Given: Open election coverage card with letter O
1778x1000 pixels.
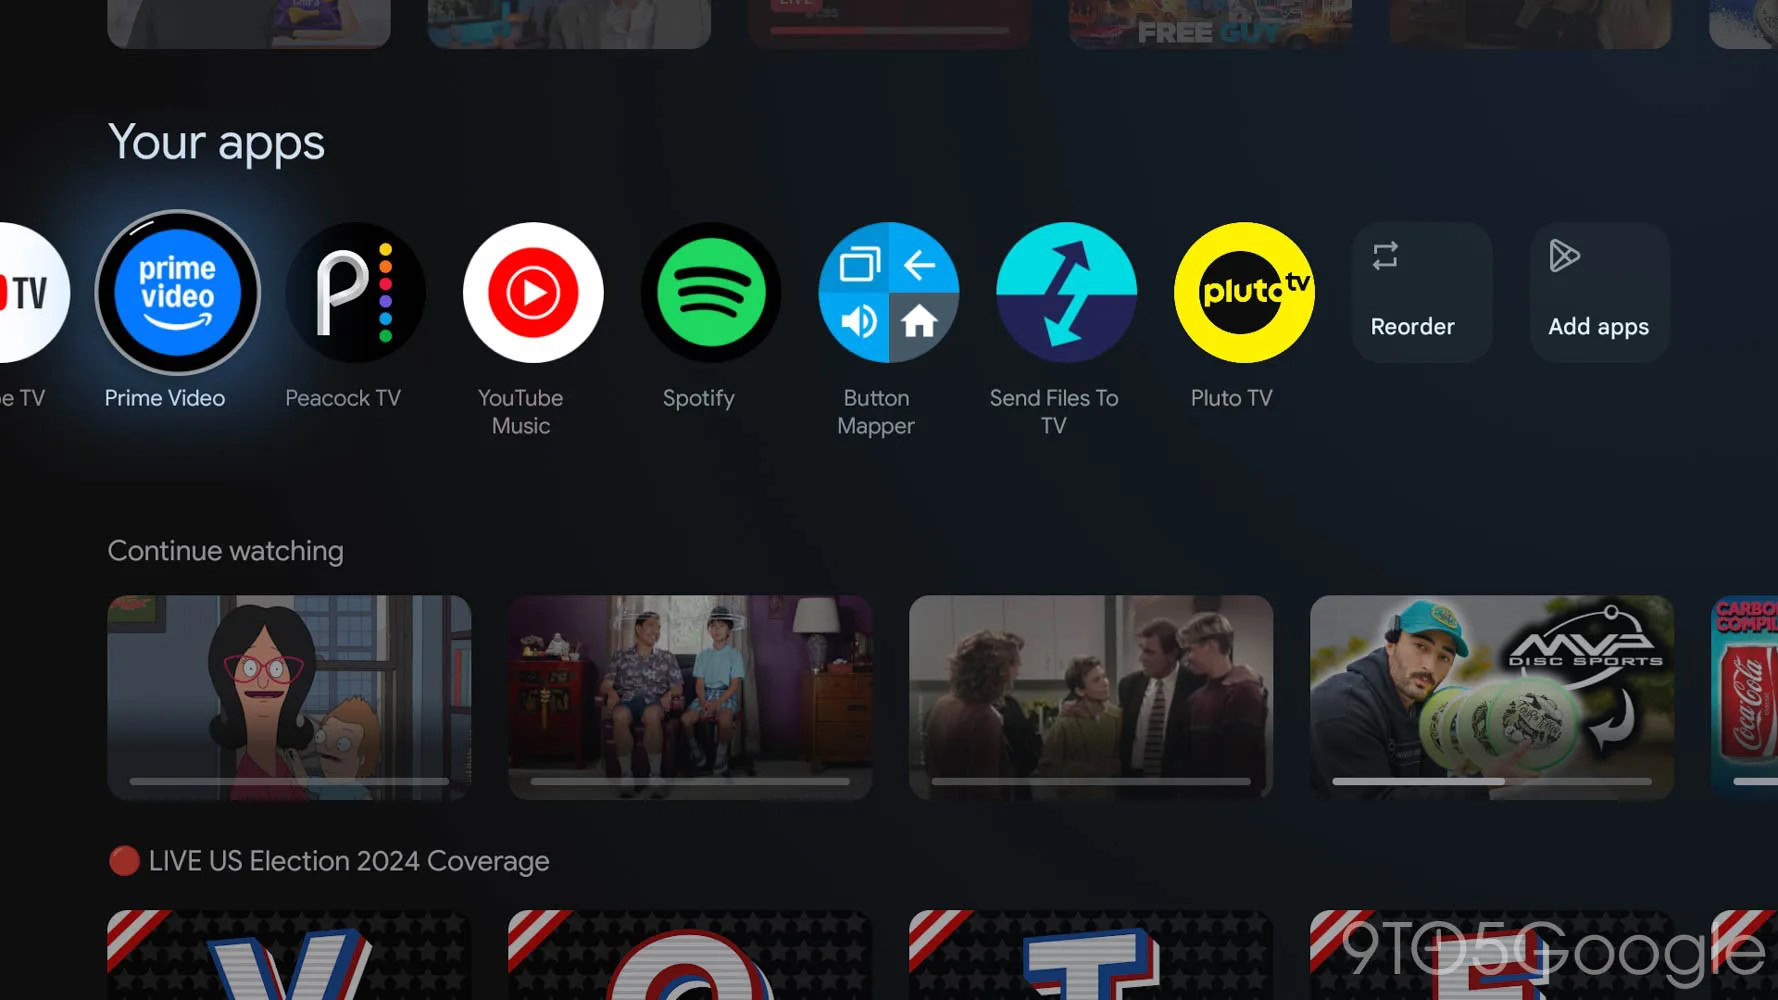Looking at the screenshot, I should [690, 955].
